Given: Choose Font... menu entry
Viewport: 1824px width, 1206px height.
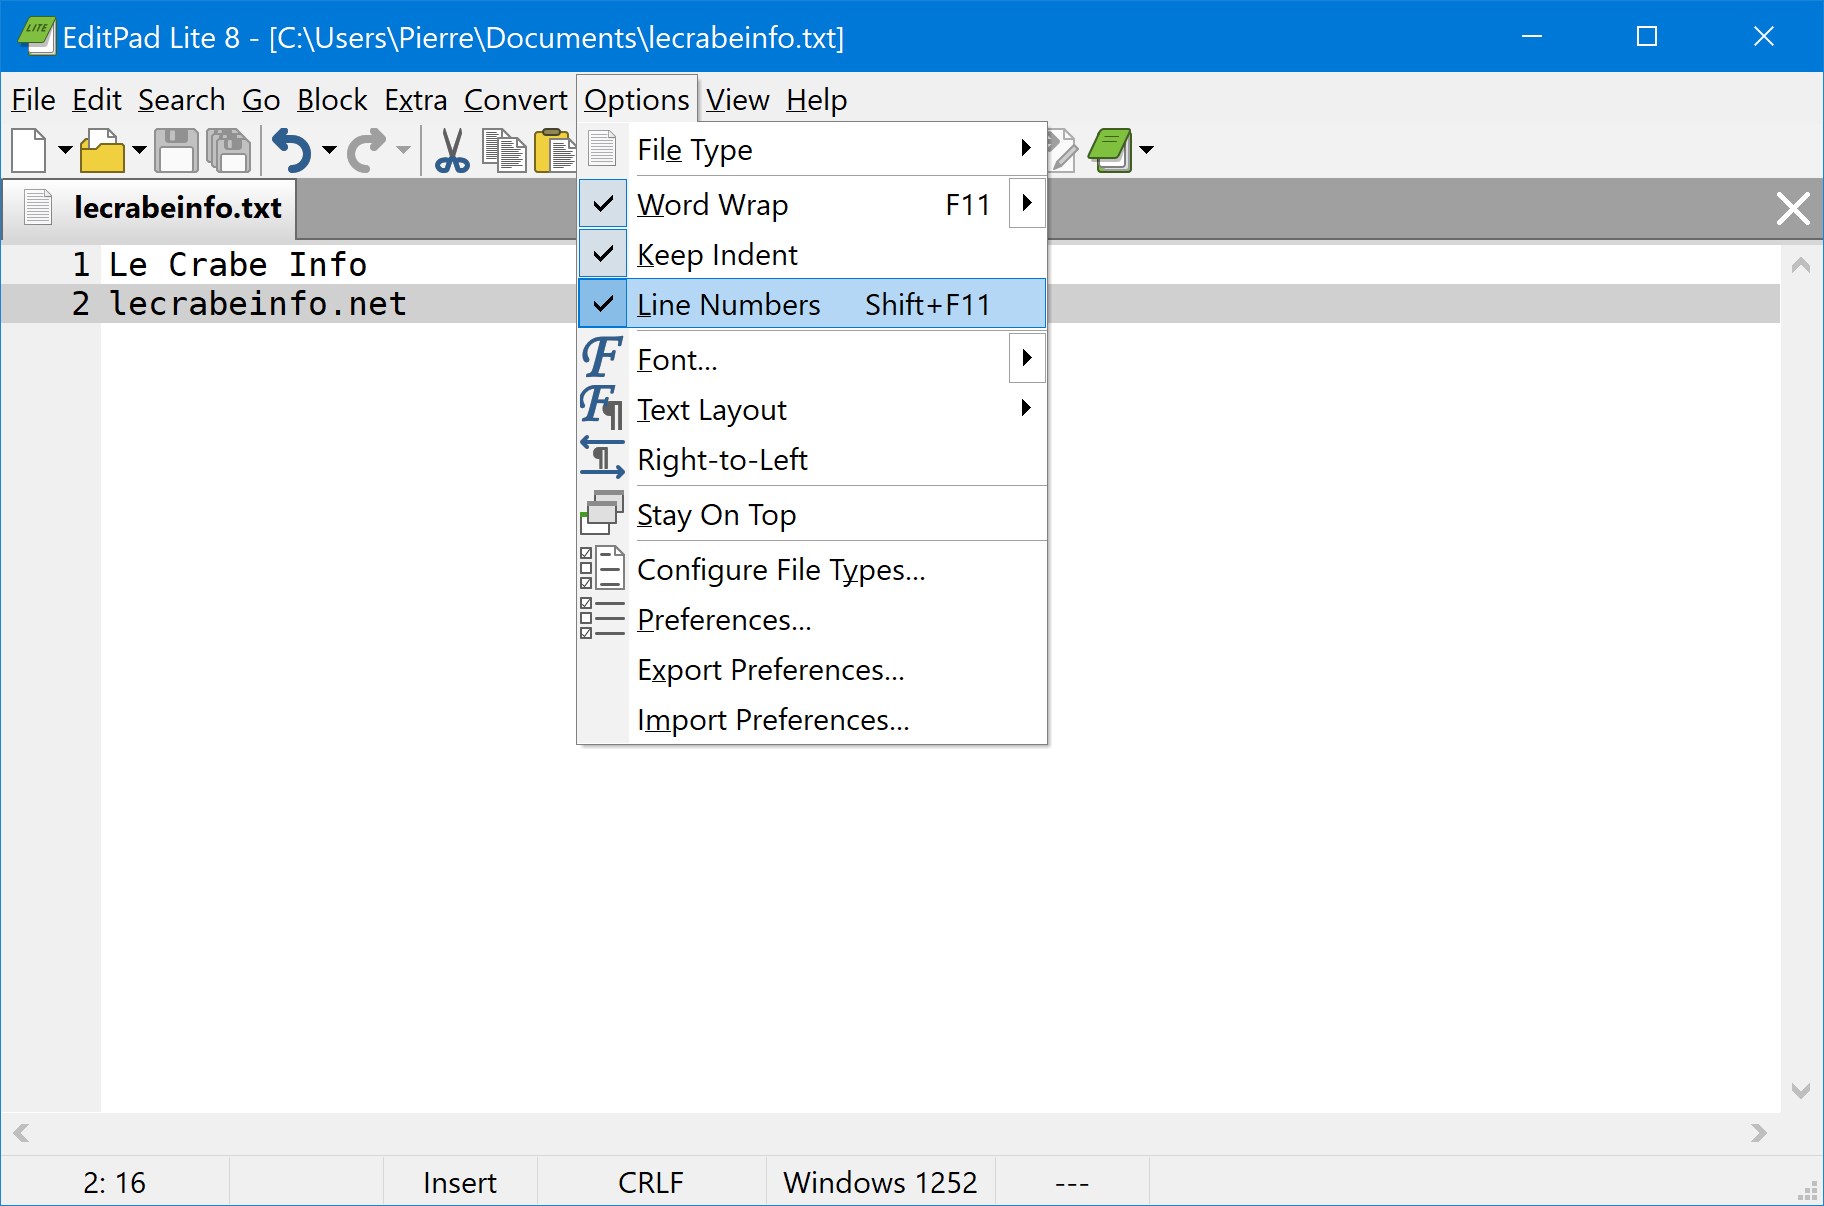Looking at the screenshot, I should point(812,359).
